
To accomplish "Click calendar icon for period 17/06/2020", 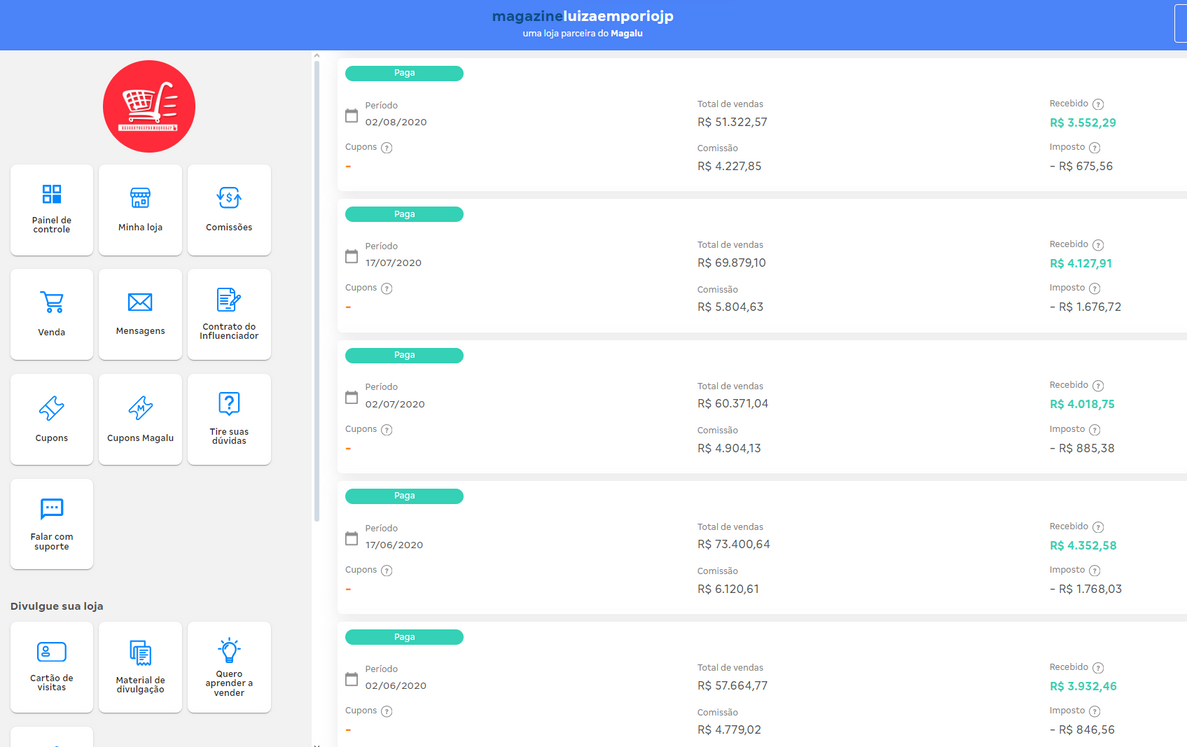I will [x=351, y=539].
